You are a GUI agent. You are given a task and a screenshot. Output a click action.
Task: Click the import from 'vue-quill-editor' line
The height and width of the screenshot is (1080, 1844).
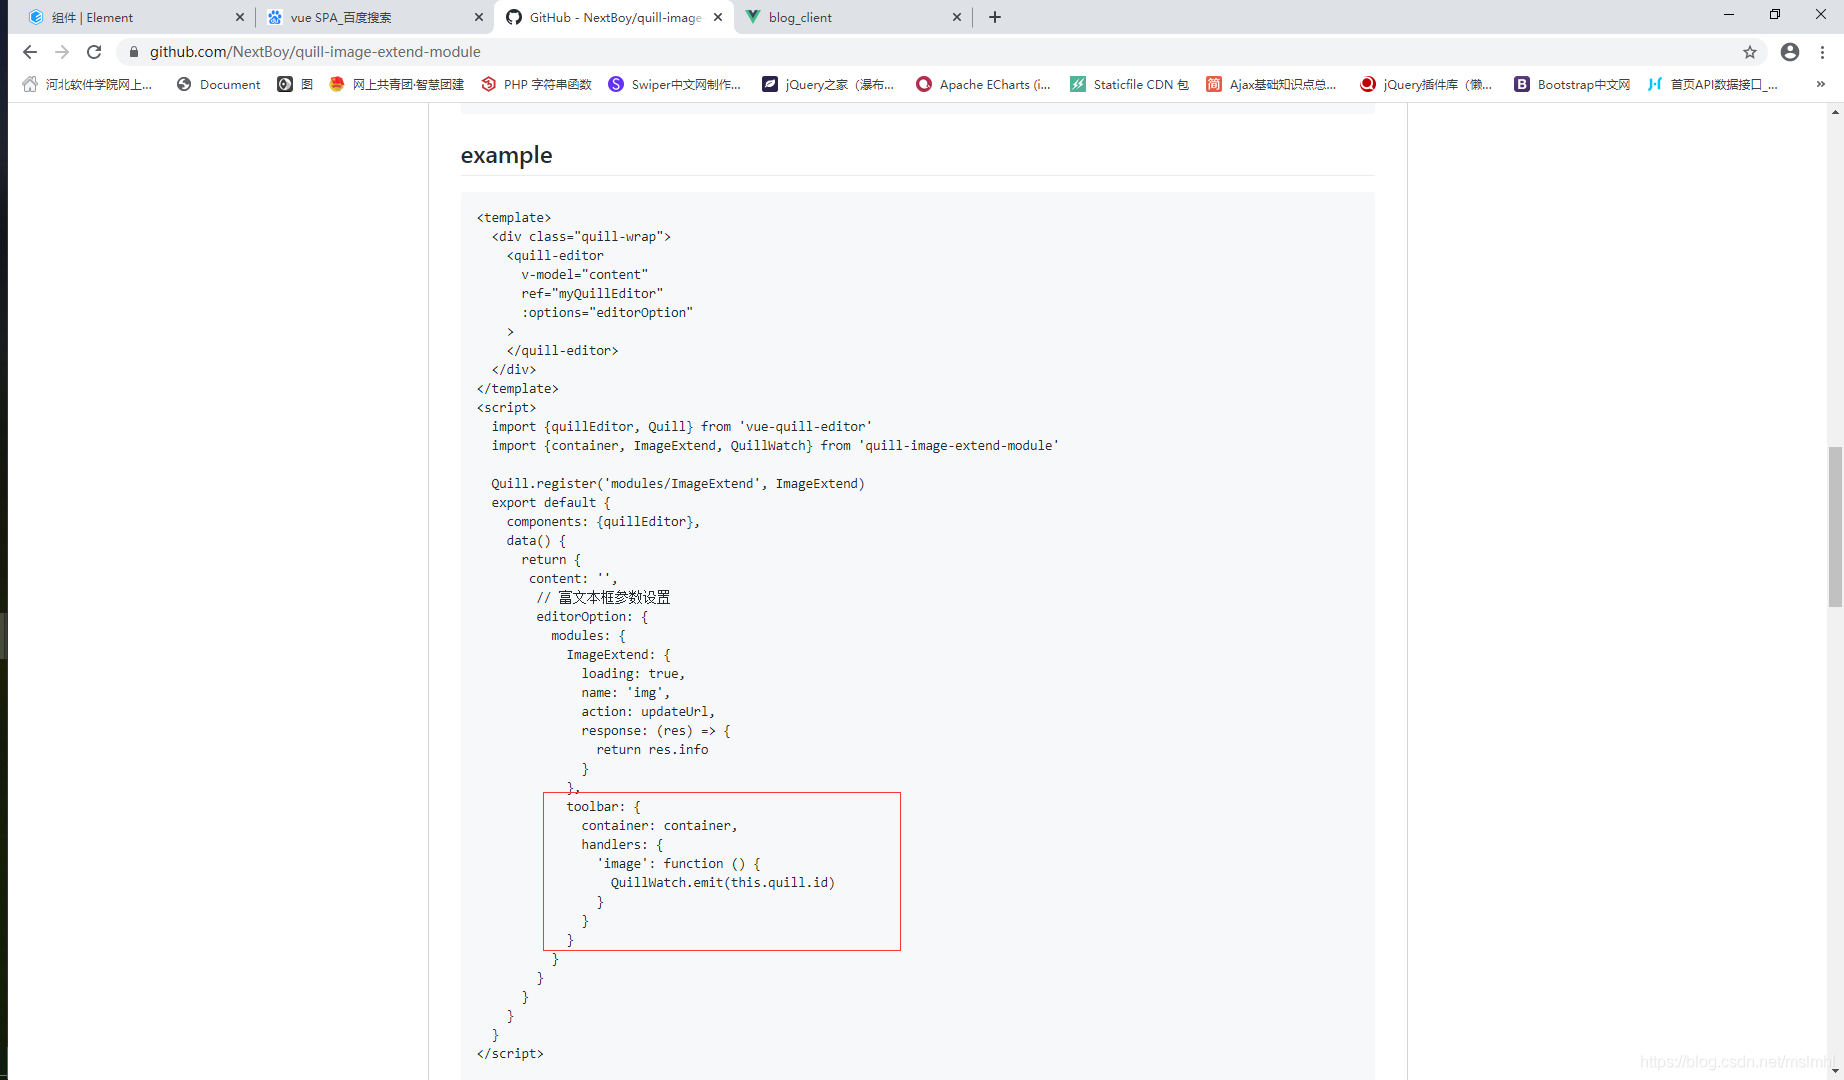click(x=682, y=427)
